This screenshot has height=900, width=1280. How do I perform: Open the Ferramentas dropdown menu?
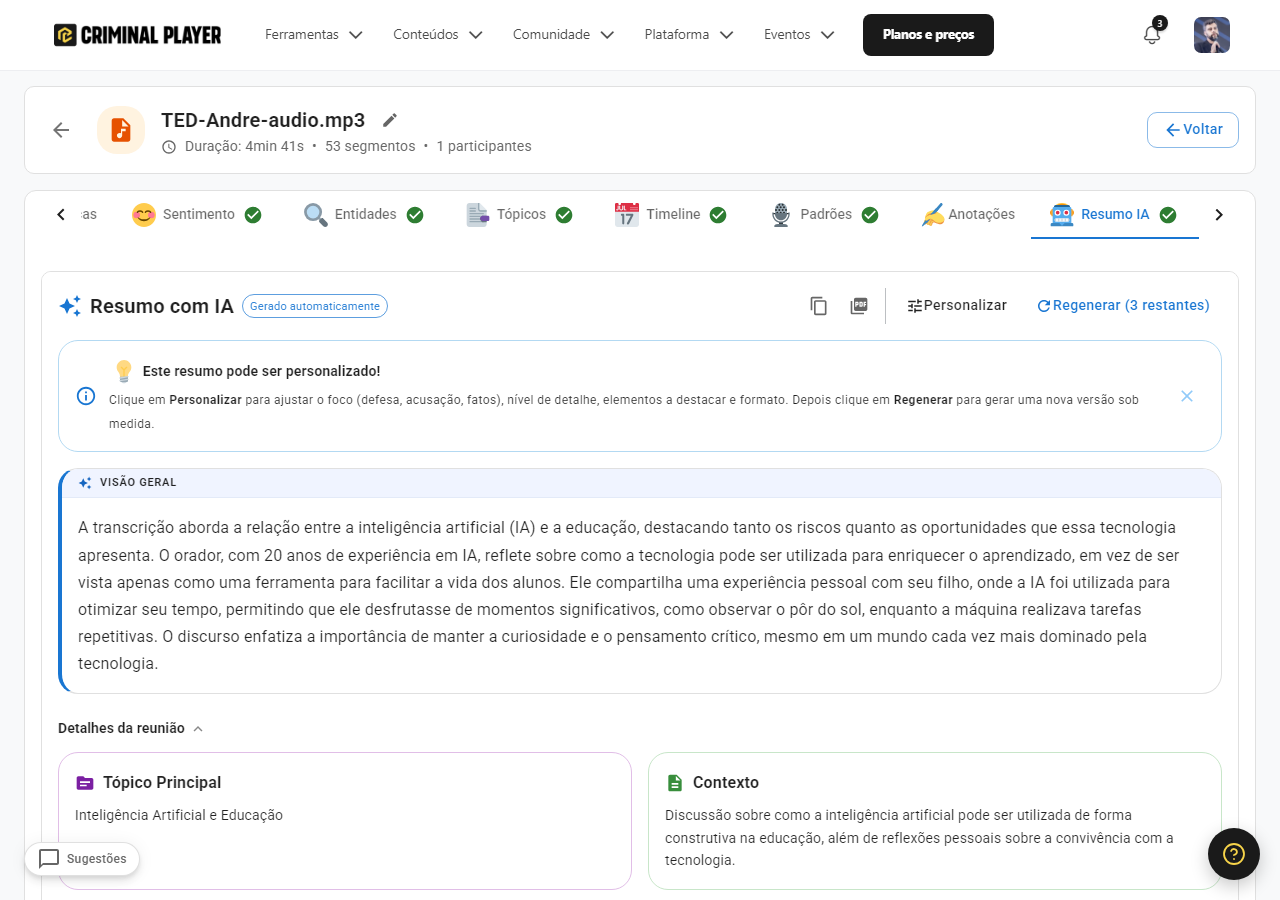click(313, 35)
